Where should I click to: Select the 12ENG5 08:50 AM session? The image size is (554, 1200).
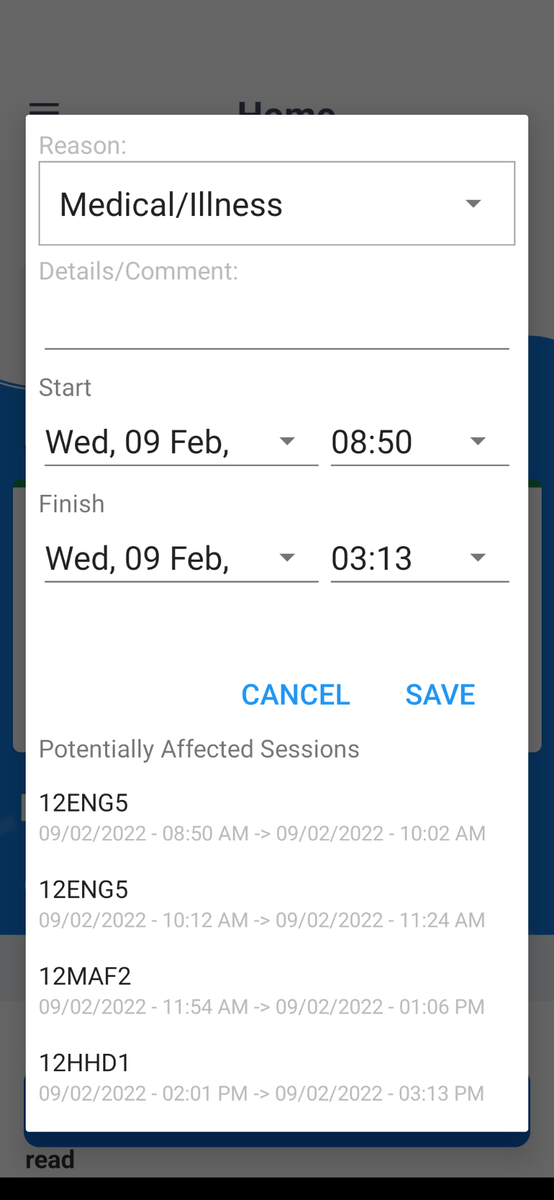point(277,818)
